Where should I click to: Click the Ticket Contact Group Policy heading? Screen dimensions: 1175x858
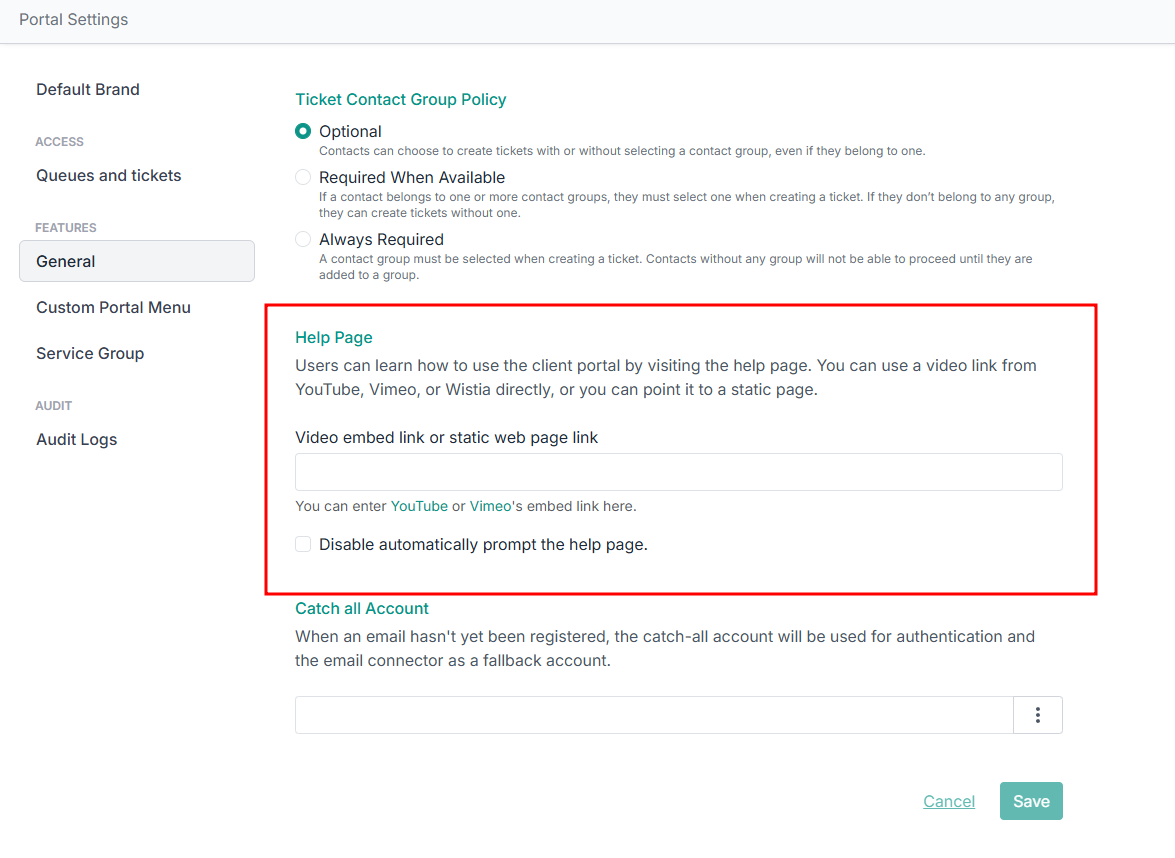tap(401, 99)
